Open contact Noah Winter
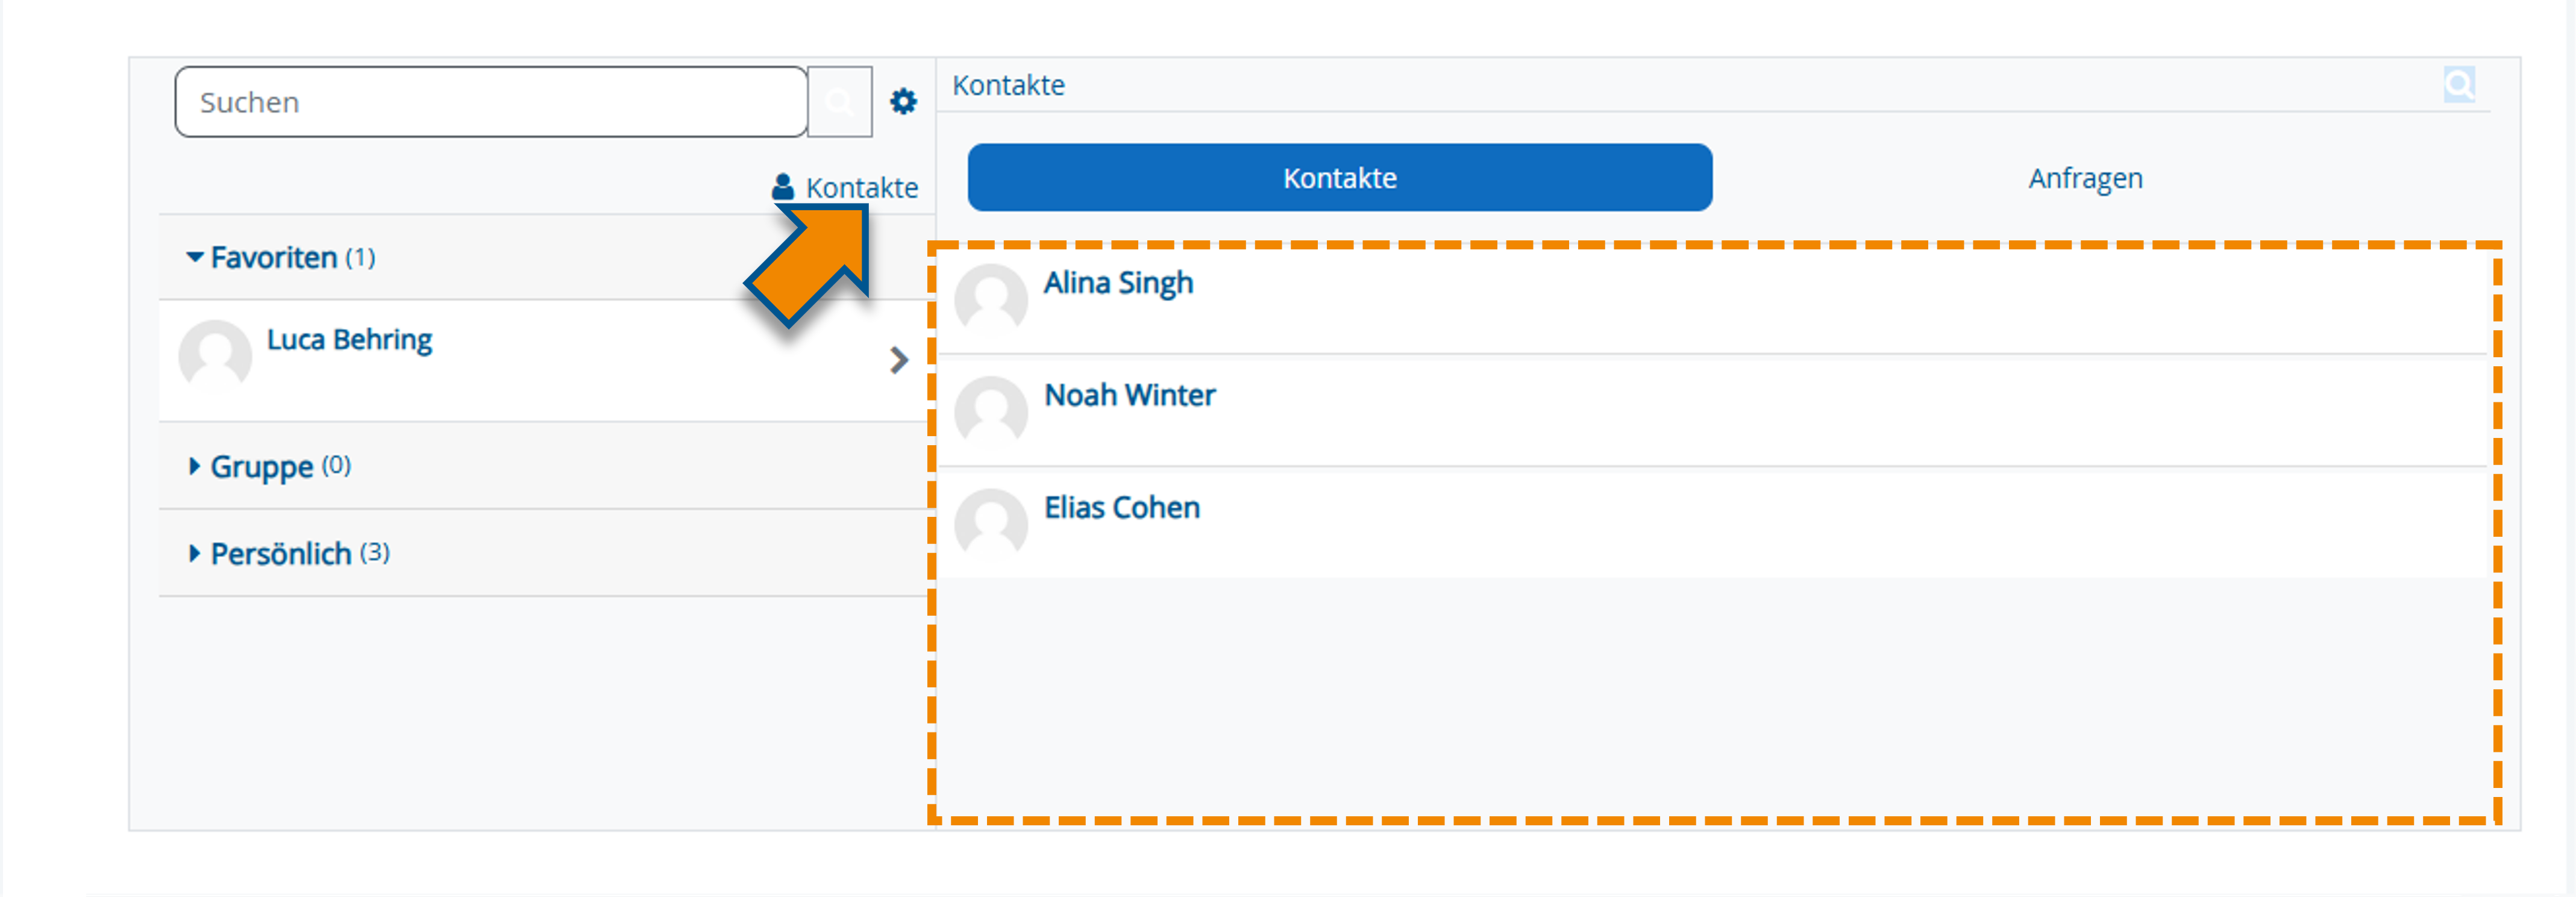The width and height of the screenshot is (2576, 897). click(1129, 395)
